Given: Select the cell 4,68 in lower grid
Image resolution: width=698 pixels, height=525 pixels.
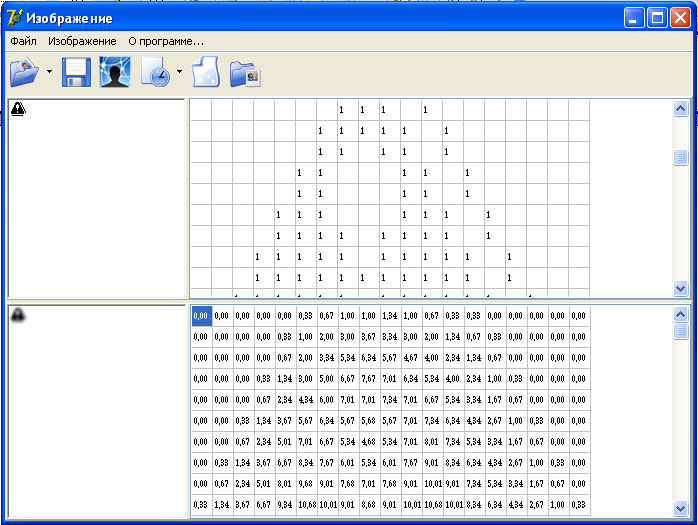Looking at the screenshot, I should point(369,442).
